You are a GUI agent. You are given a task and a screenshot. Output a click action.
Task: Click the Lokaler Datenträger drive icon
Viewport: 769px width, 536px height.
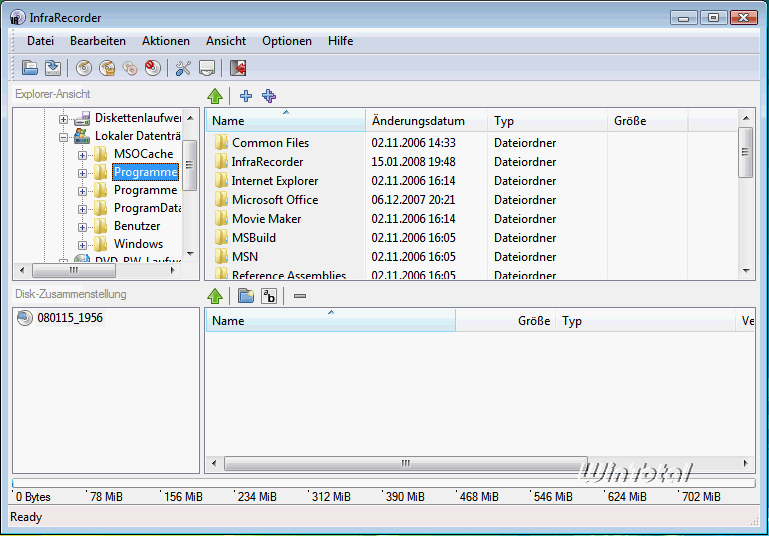82,136
